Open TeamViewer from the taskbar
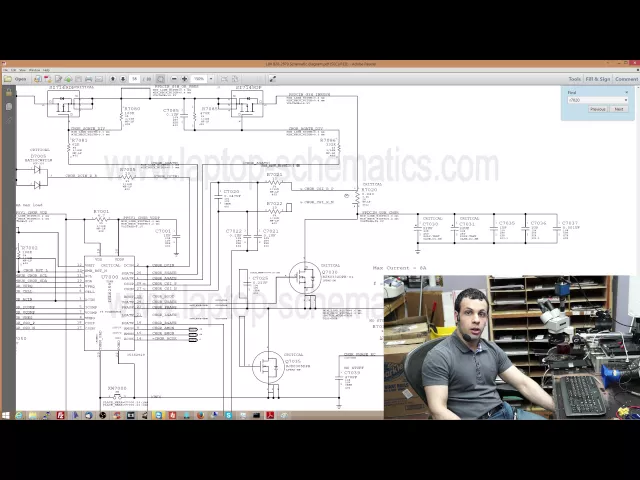The height and width of the screenshot is (480, 640). pyautogui.click(x=158, y=416)
